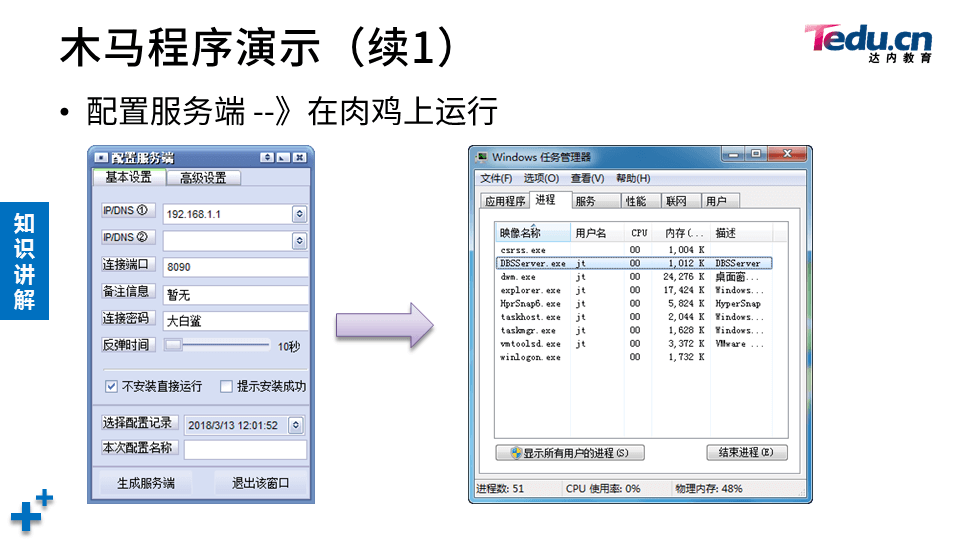Image resolution: width=960 pixels, height=540 pixels.
Task: Click the Tedu.cn logo
Action: coord(868,43)
